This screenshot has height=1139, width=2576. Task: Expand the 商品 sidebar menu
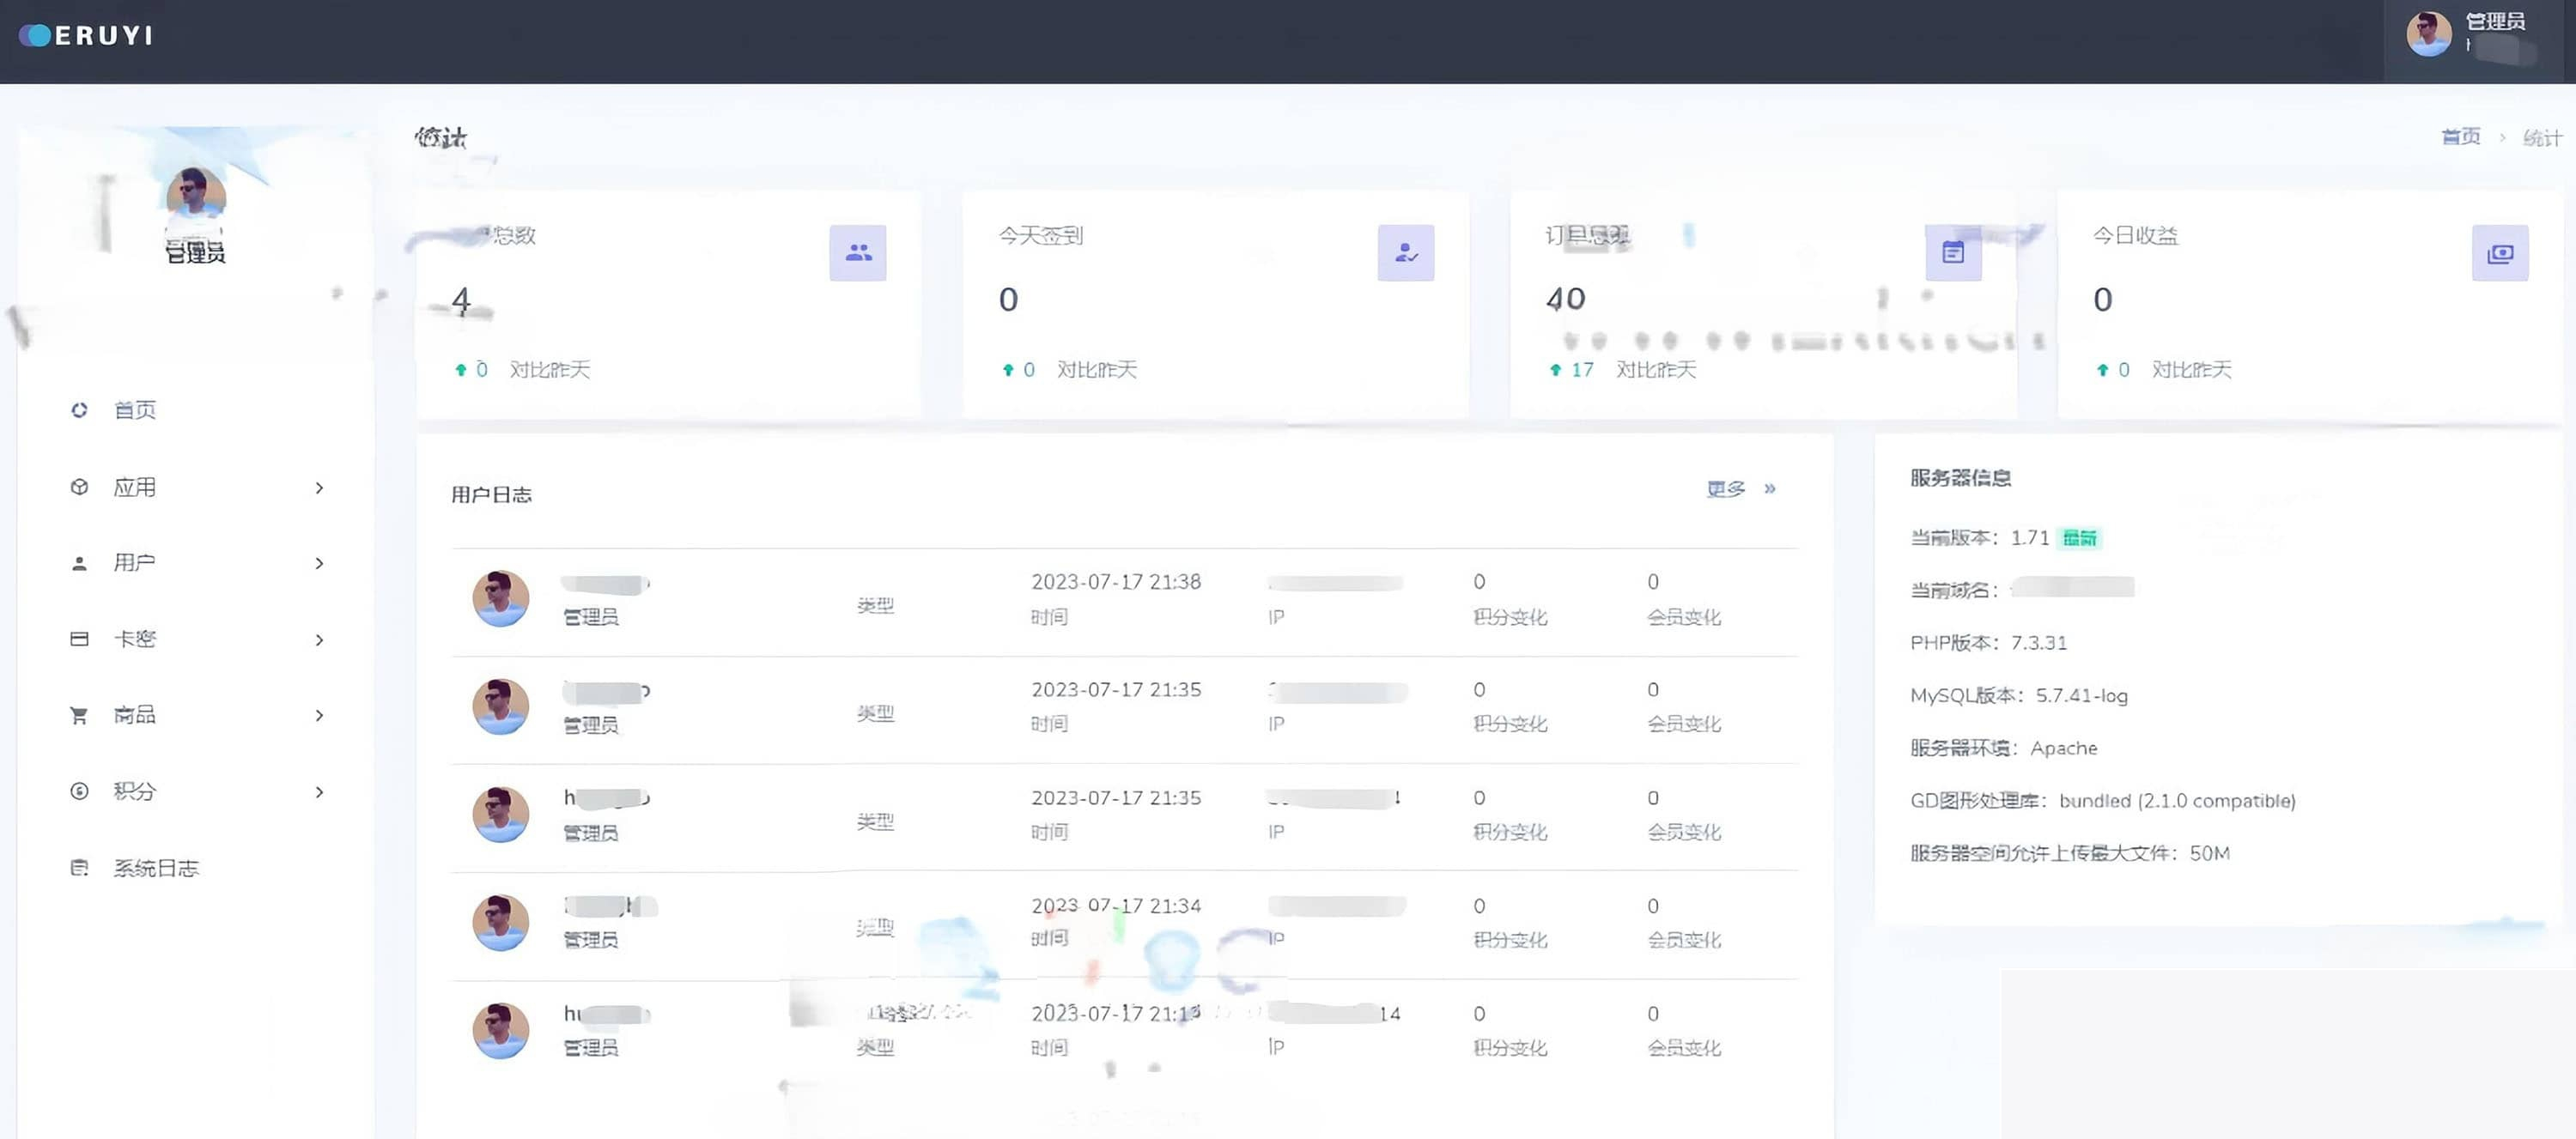tap(319, 715)
